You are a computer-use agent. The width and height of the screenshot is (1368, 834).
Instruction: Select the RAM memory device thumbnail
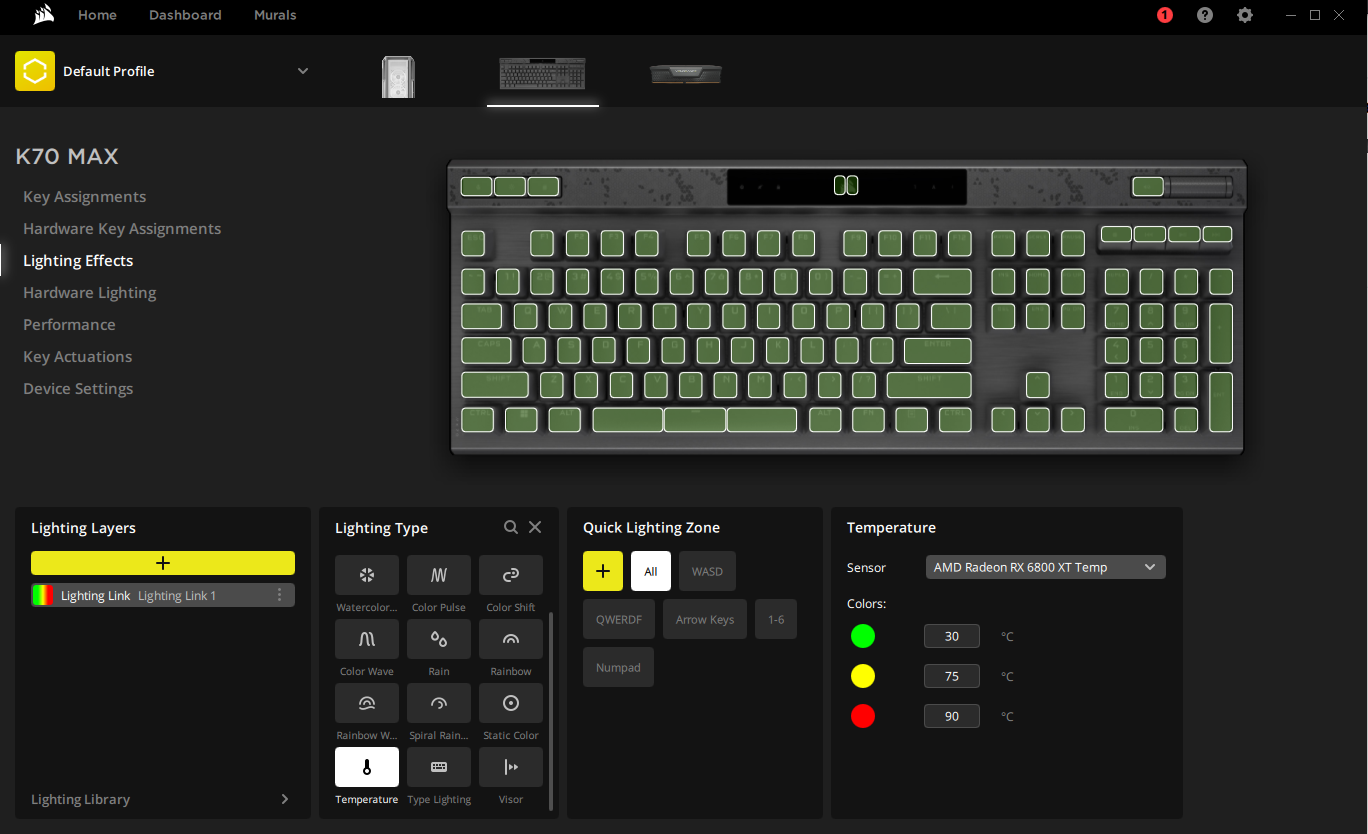686,74
